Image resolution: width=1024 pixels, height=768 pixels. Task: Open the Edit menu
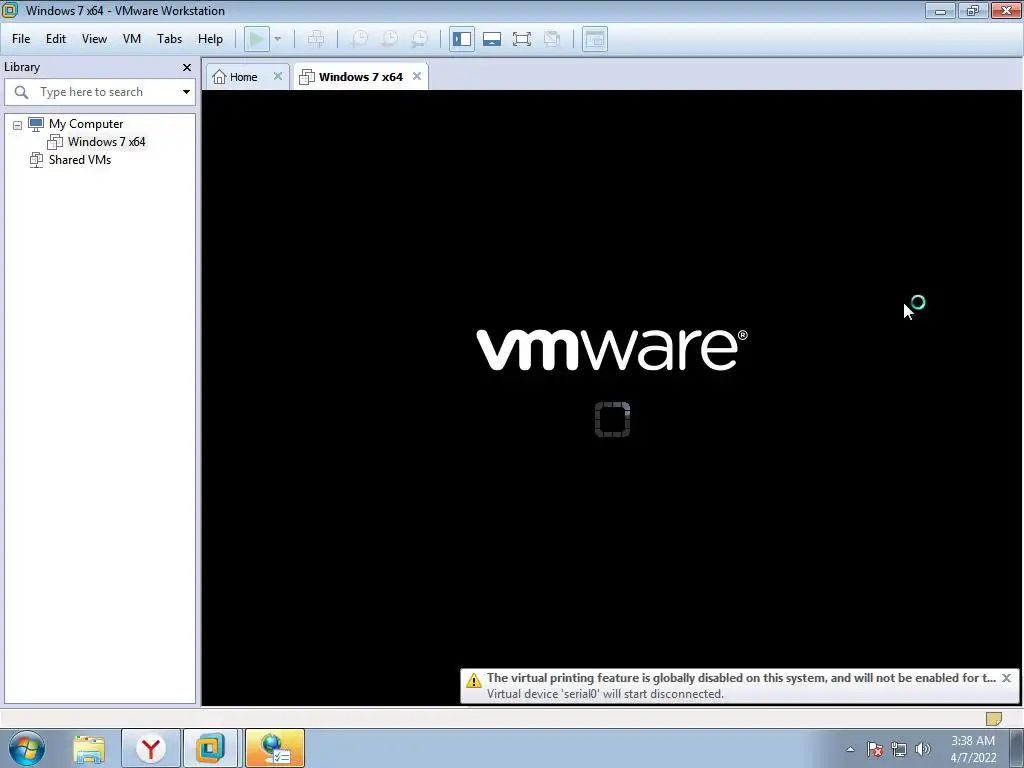point(56,39)
